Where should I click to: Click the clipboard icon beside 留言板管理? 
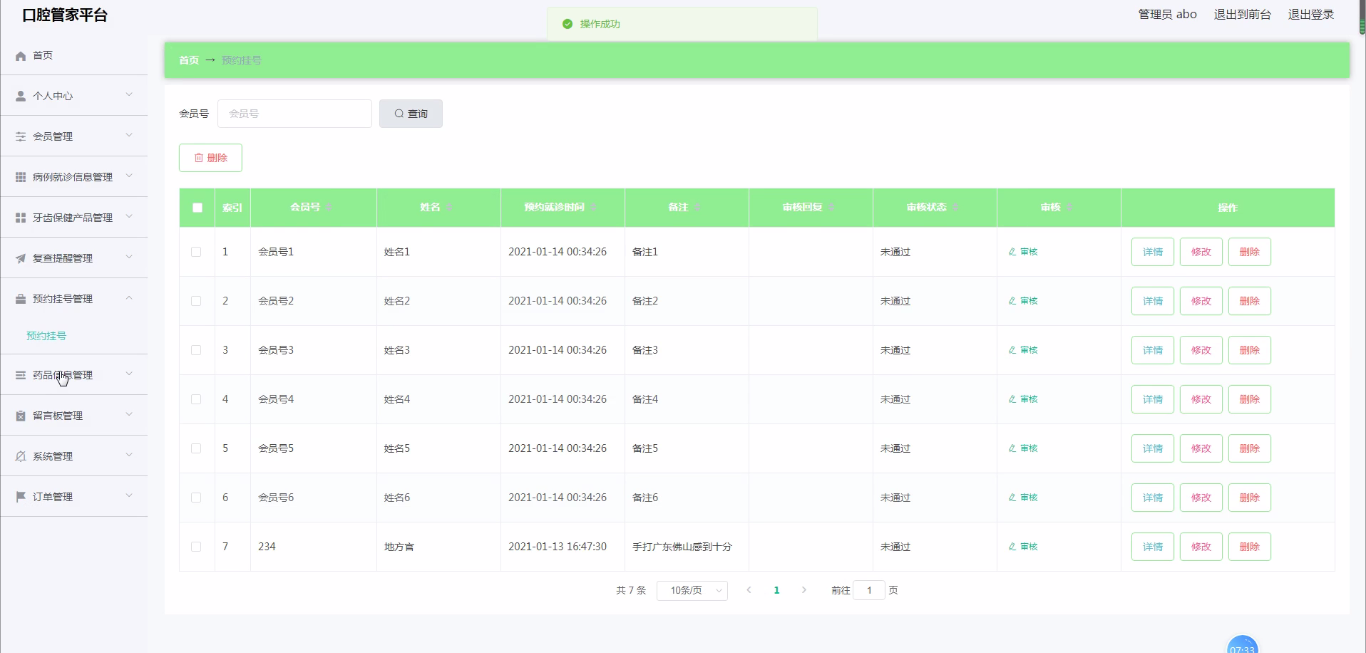coord(20,416)
